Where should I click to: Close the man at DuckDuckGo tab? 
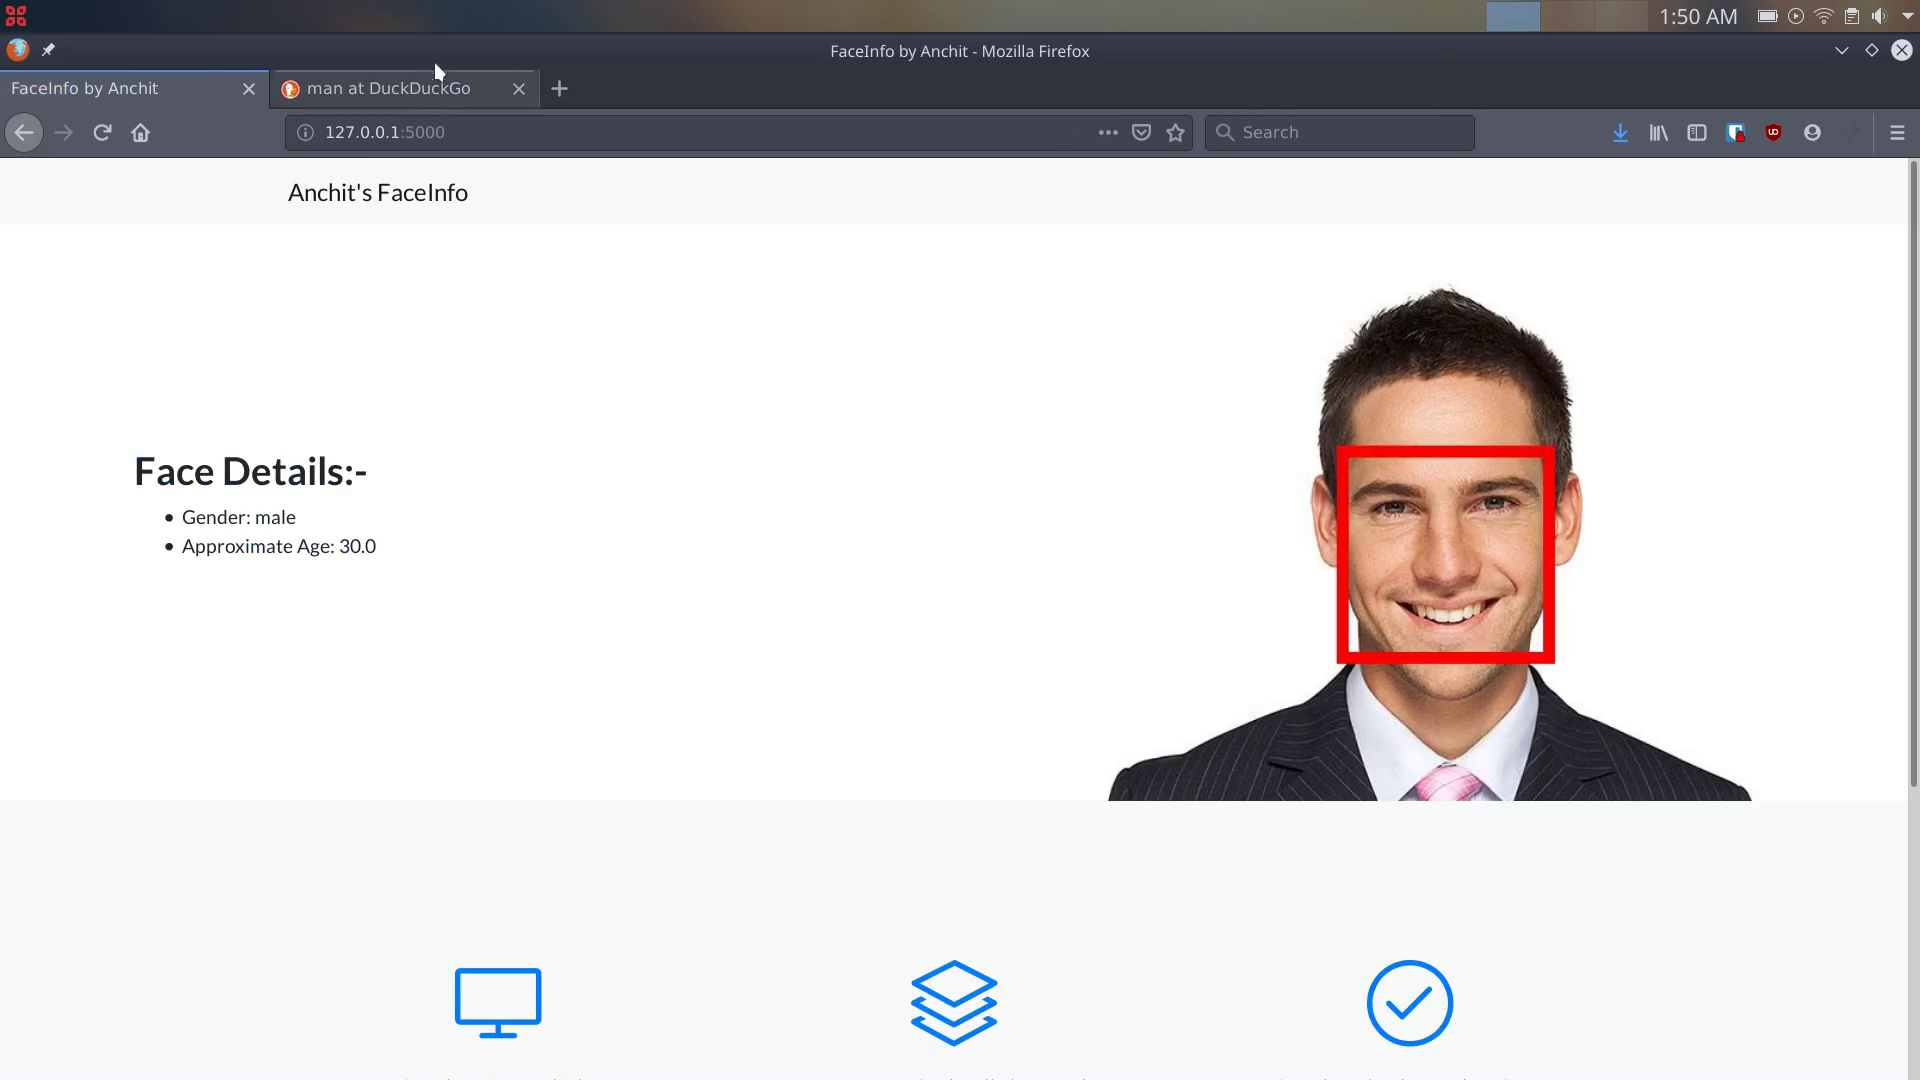pyautogui.click(x=519, y=88)
